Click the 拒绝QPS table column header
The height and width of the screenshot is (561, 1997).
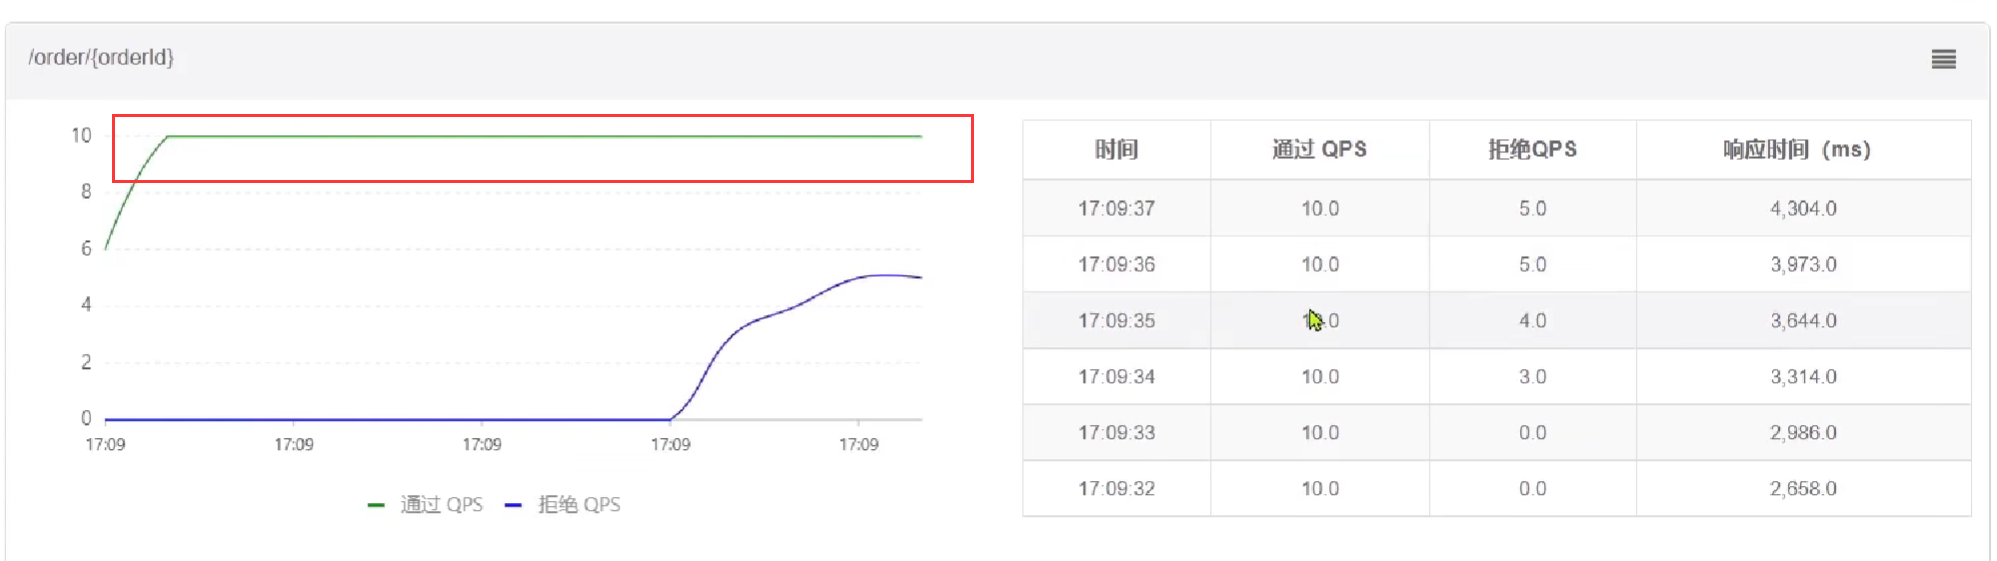click(x=1532, y=150)
